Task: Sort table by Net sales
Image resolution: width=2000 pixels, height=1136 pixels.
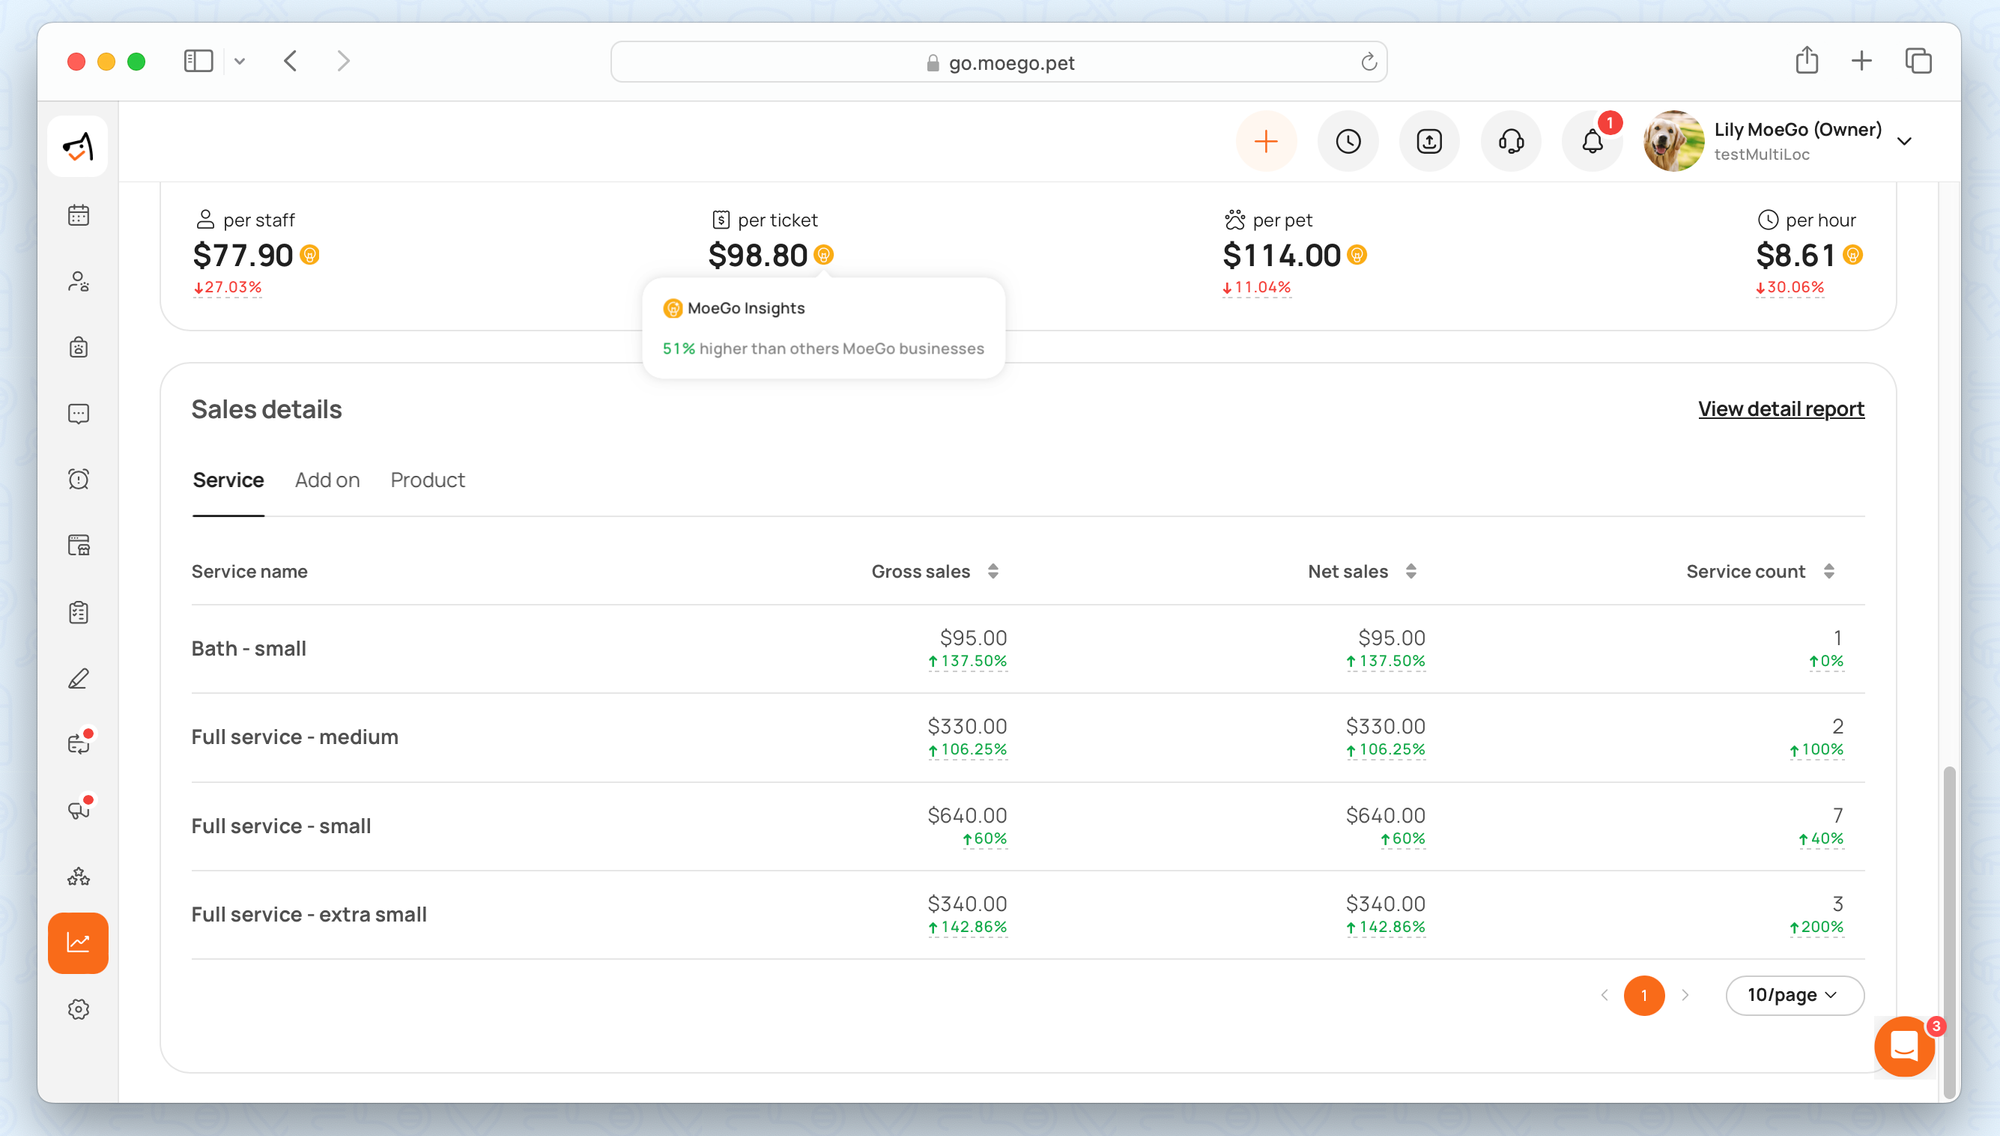Action: [1411, 571]
